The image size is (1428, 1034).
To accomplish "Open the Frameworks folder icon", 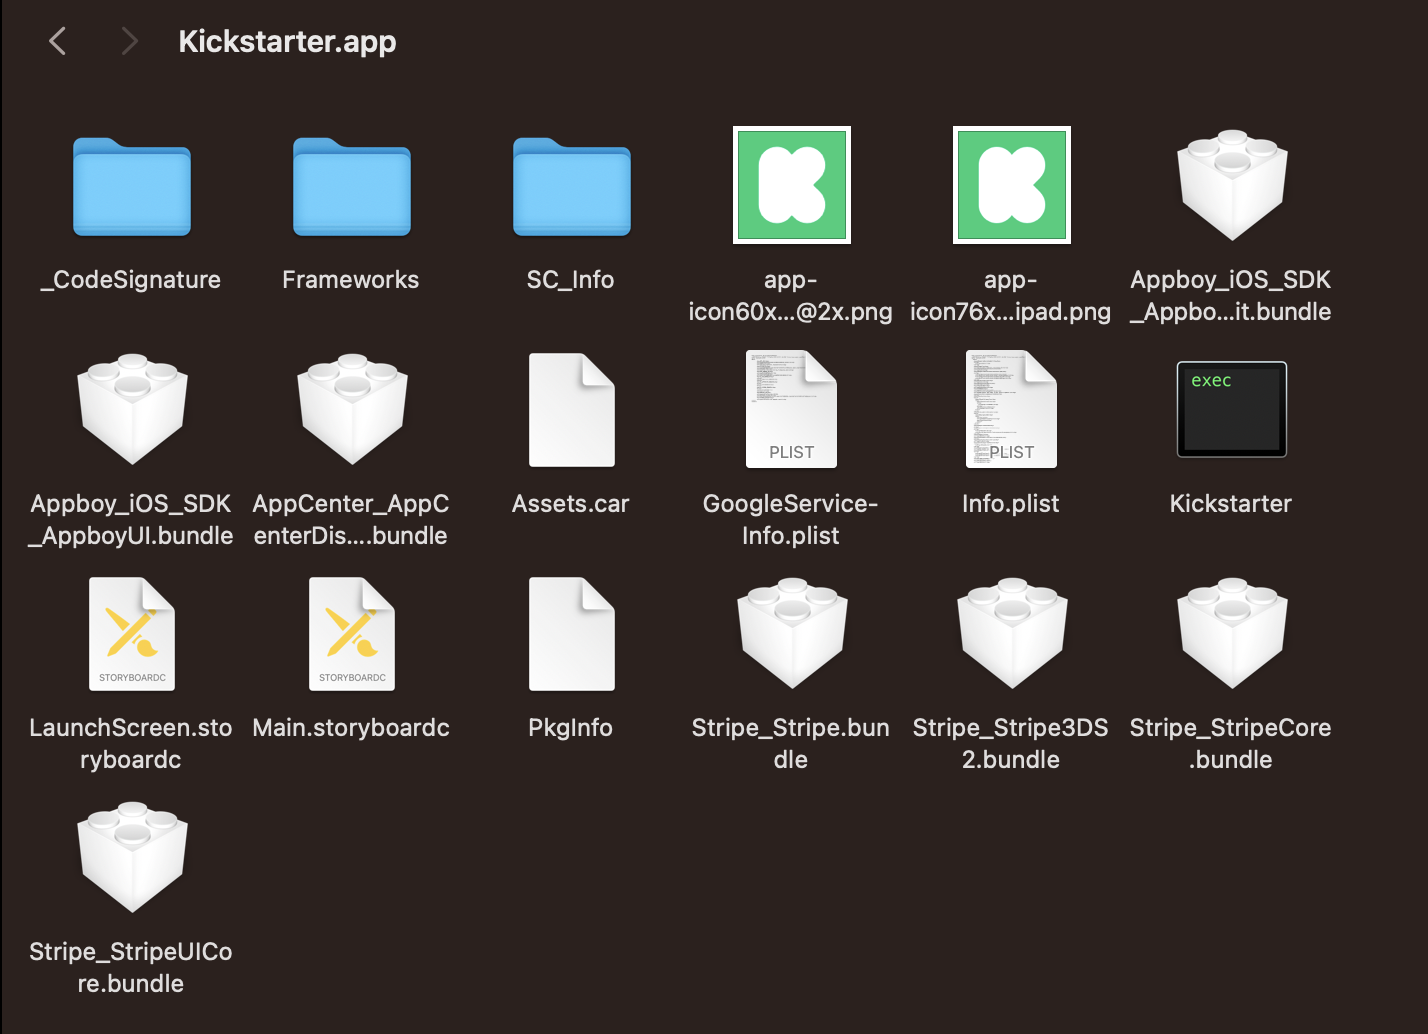I will [352, 187].
